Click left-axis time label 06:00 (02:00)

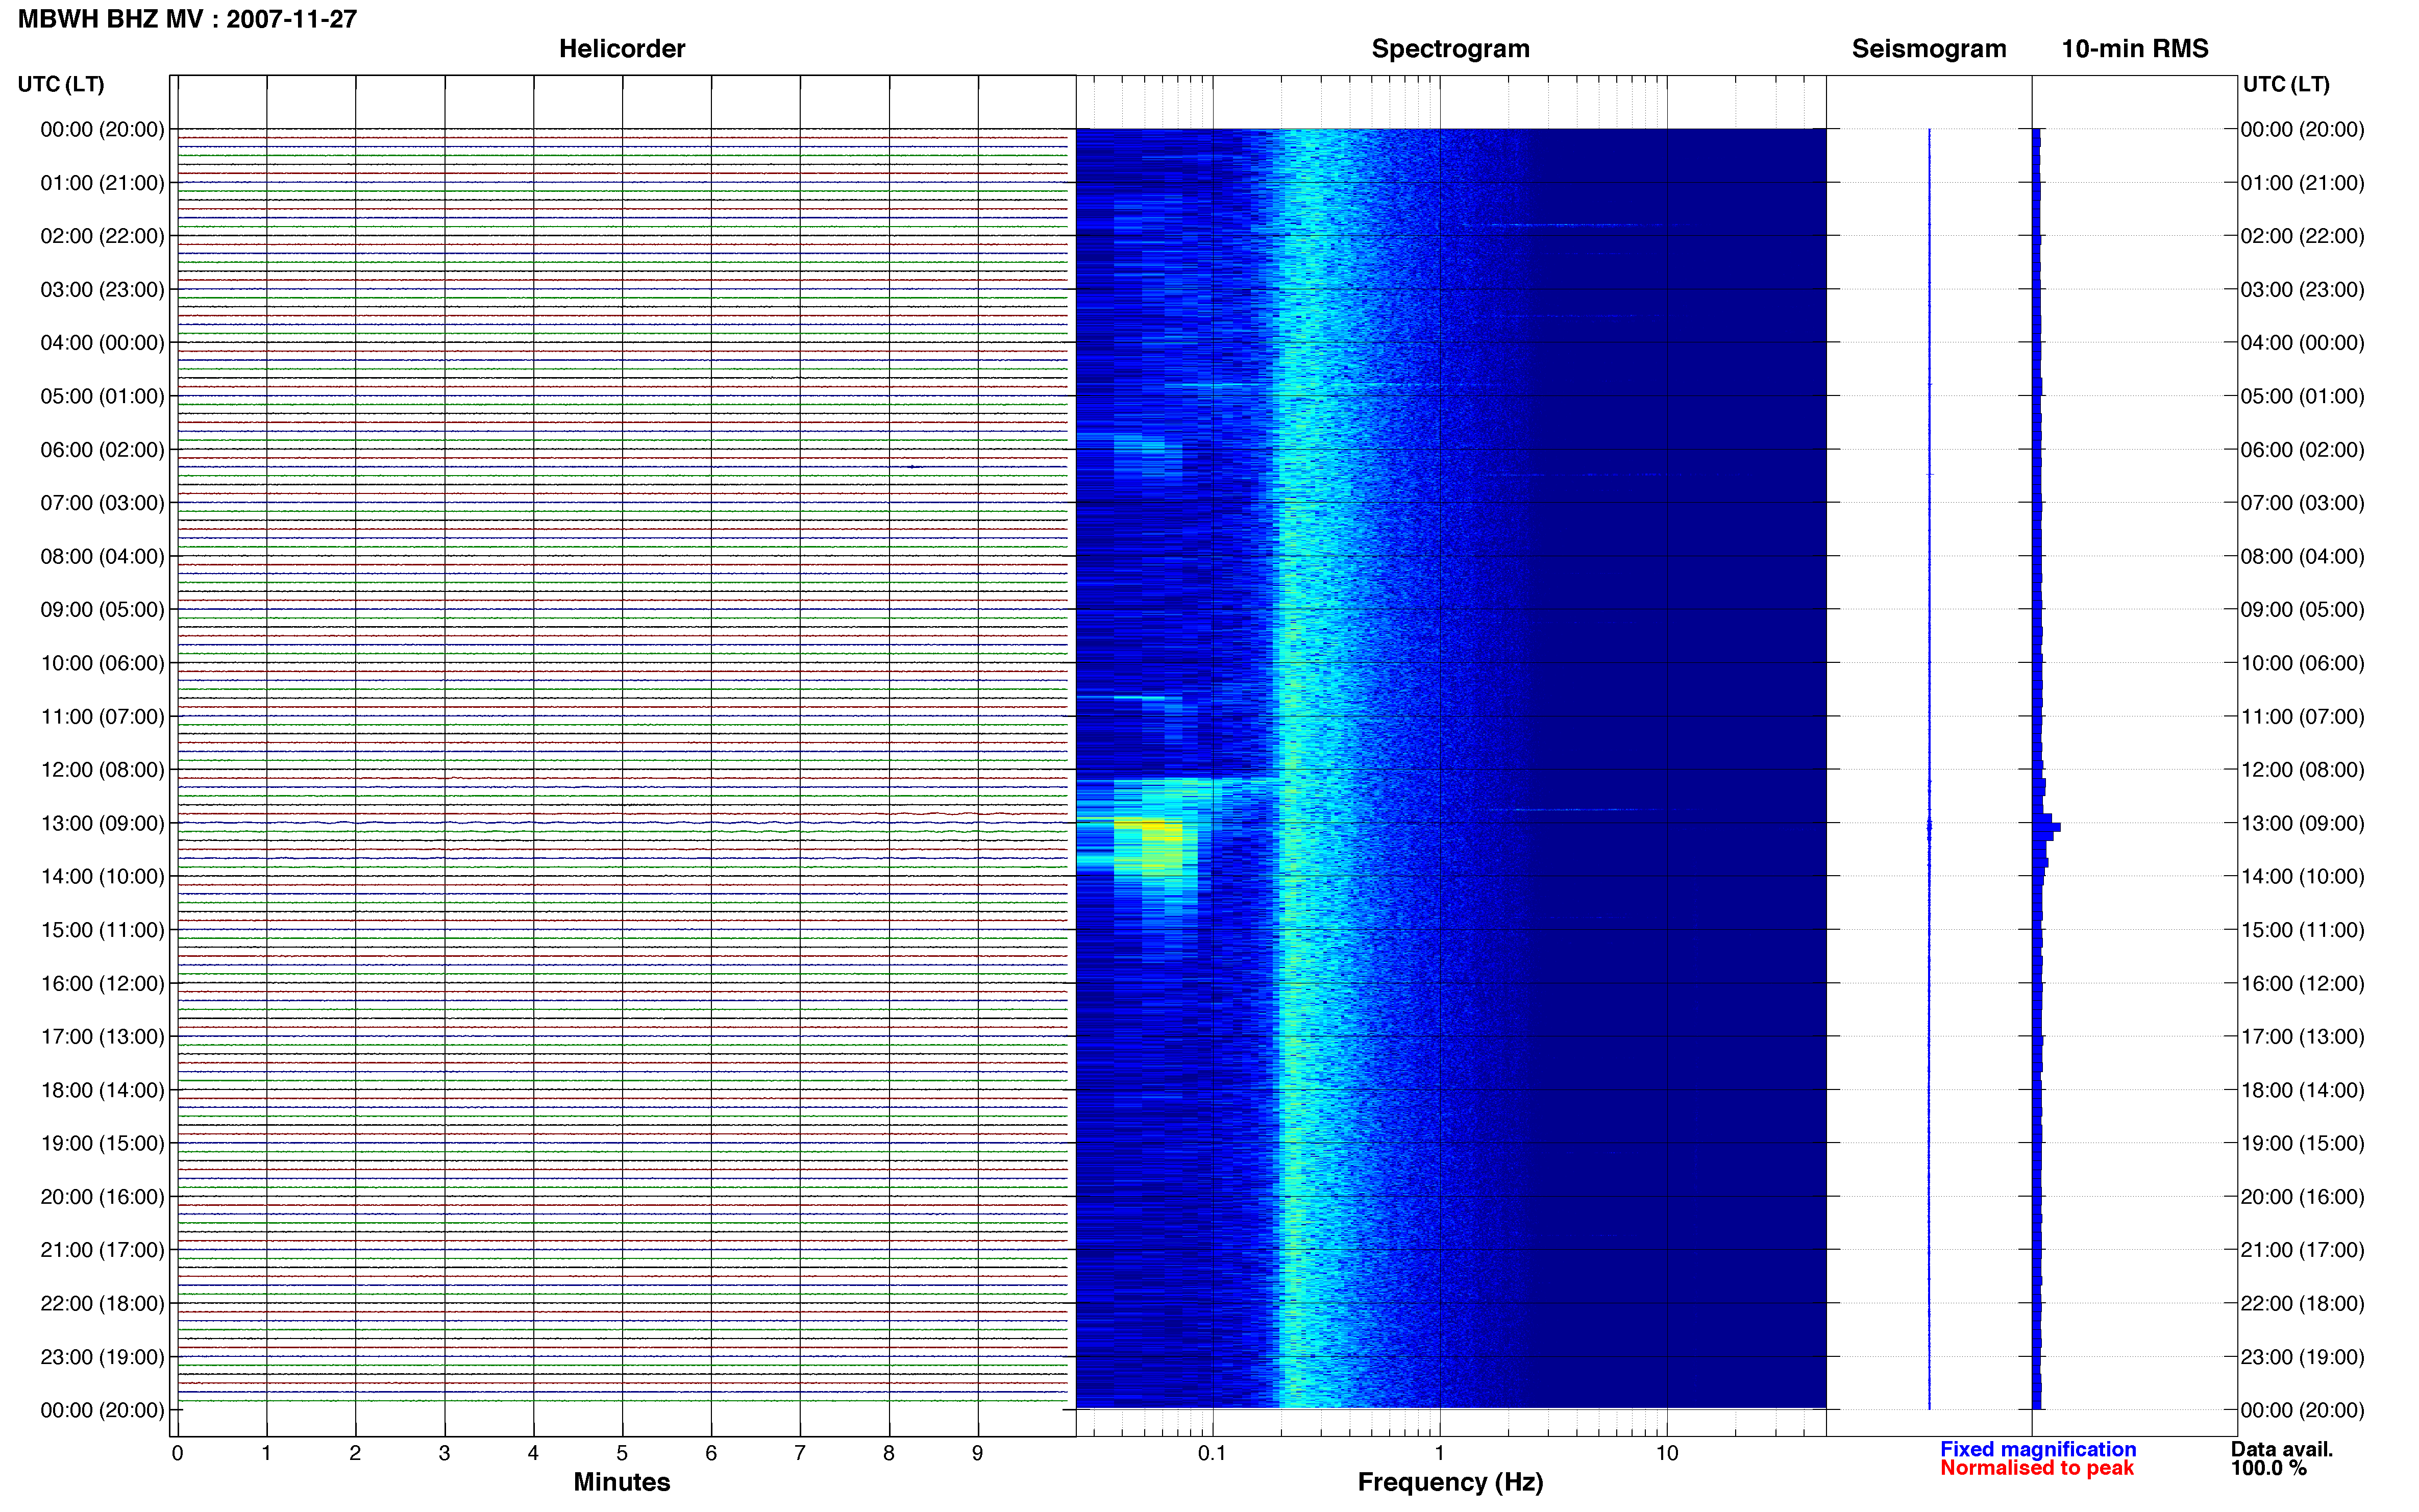(x=102, y=450)
